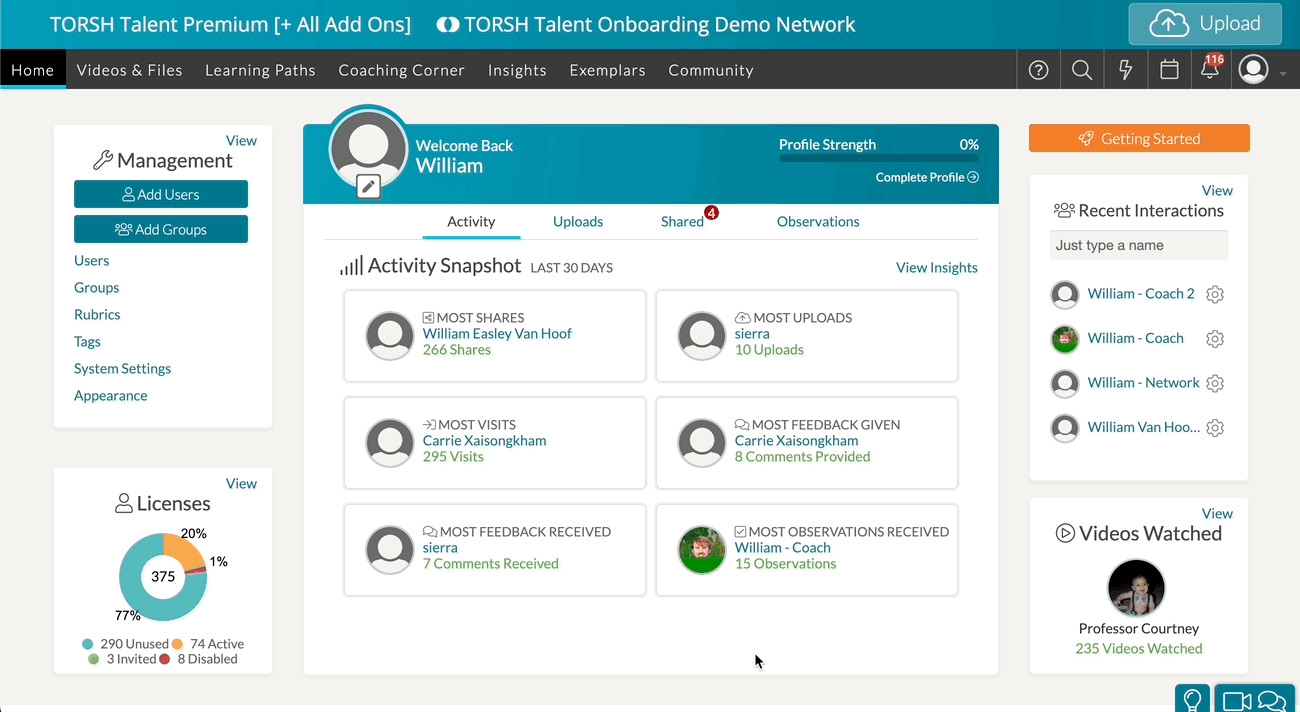Click the search magnifier icon
The width and height of the screenshot is (1300, 712).
tap(1081, 70)
